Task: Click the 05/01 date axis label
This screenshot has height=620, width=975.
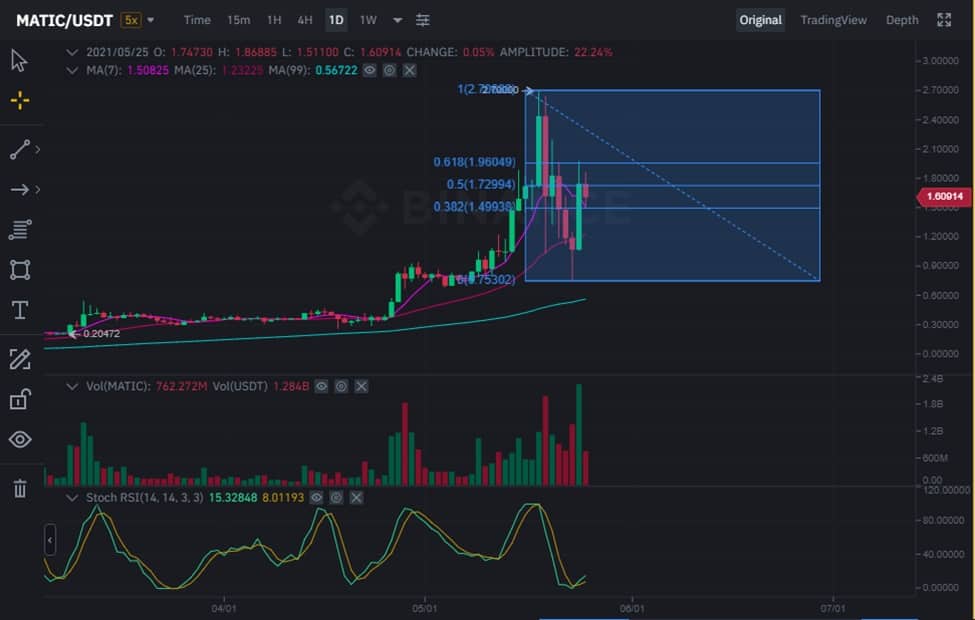Action: click(x=425, y=608)
